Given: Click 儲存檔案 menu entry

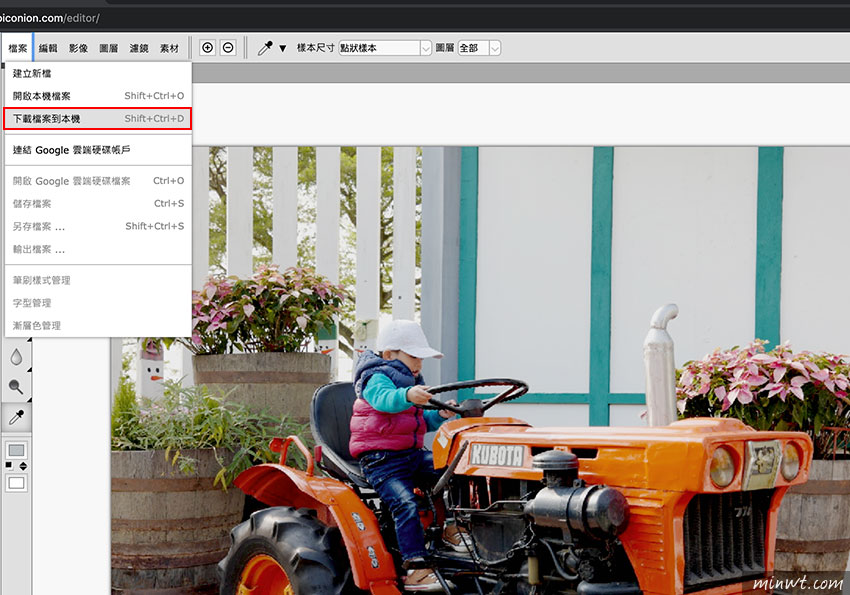Looking at the screenshot, I should 98,204.
